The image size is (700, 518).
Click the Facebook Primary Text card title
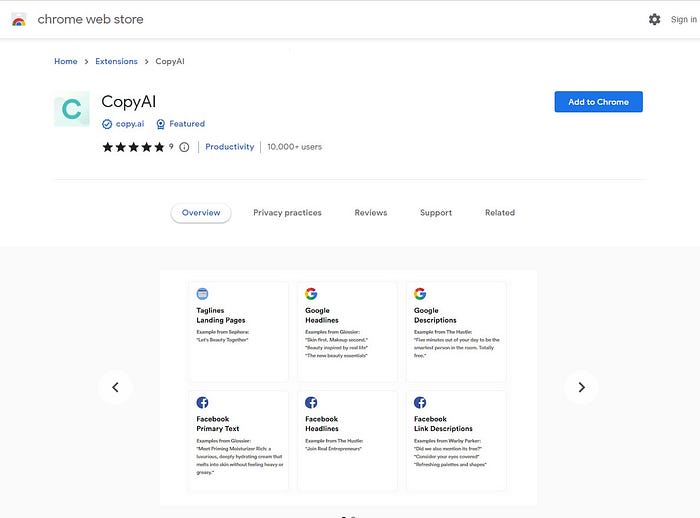(218, 424)
